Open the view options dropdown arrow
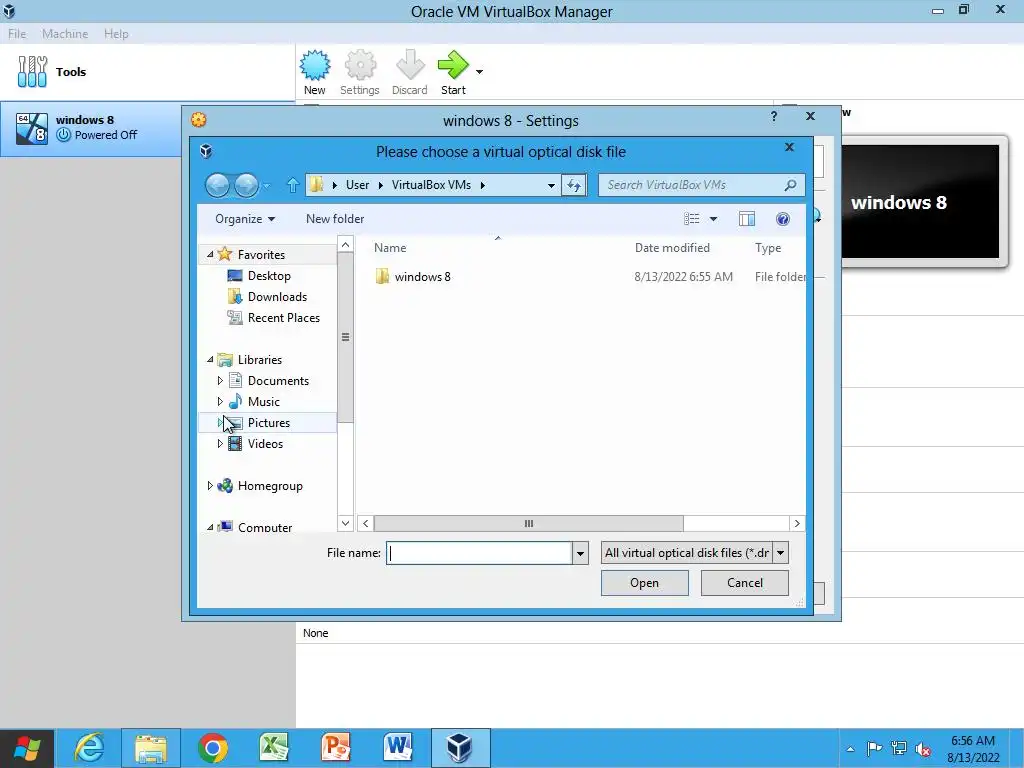 (713, 219)
